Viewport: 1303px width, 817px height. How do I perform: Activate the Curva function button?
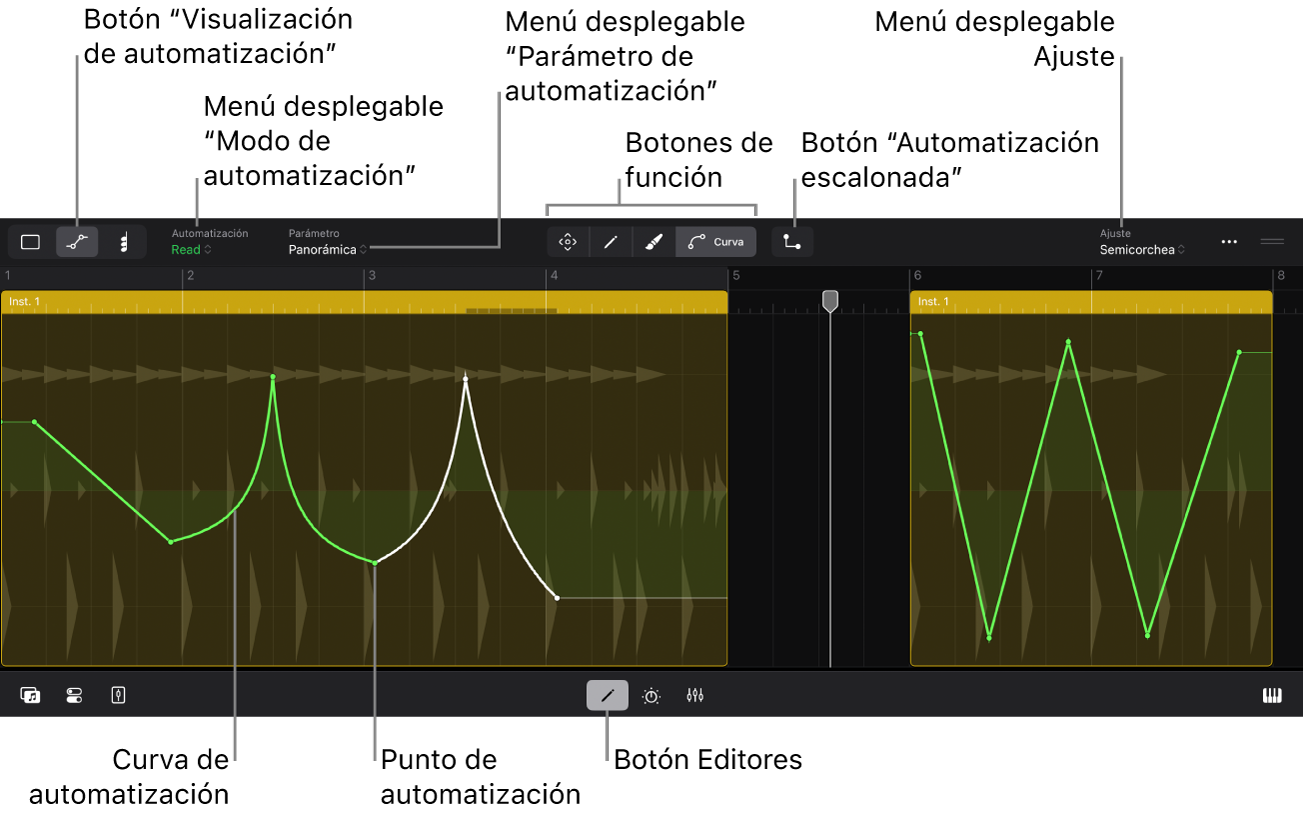[716, 242]
